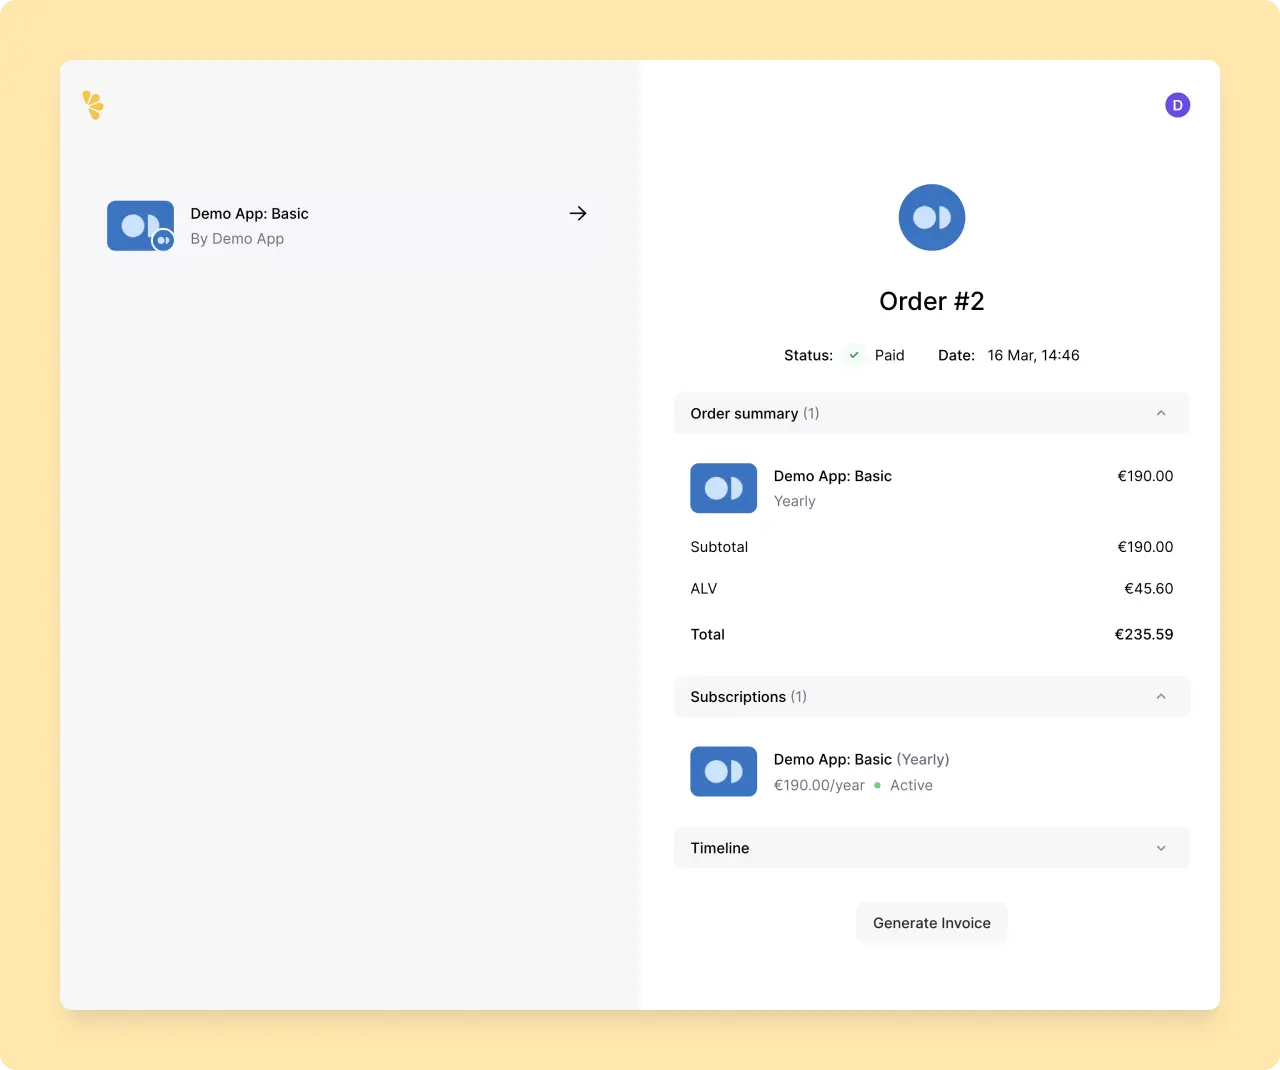Click the By Demo App store link
This screenshot has width=1280, height=1070.
[x=237, y=239]
